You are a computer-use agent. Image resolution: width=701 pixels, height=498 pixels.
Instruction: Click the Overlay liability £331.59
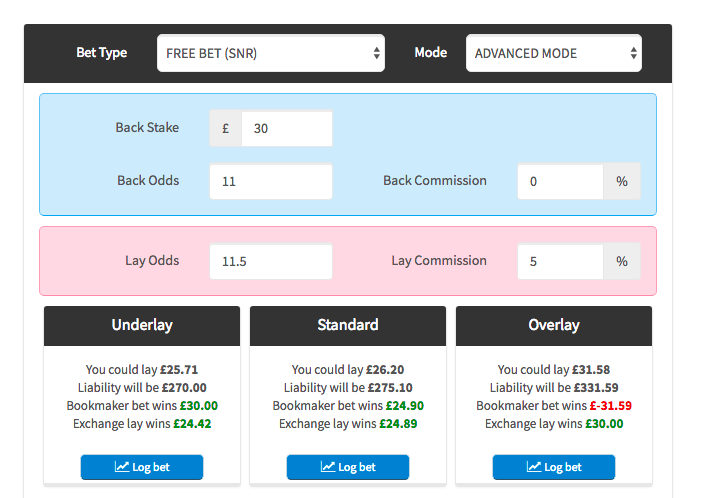596,388
